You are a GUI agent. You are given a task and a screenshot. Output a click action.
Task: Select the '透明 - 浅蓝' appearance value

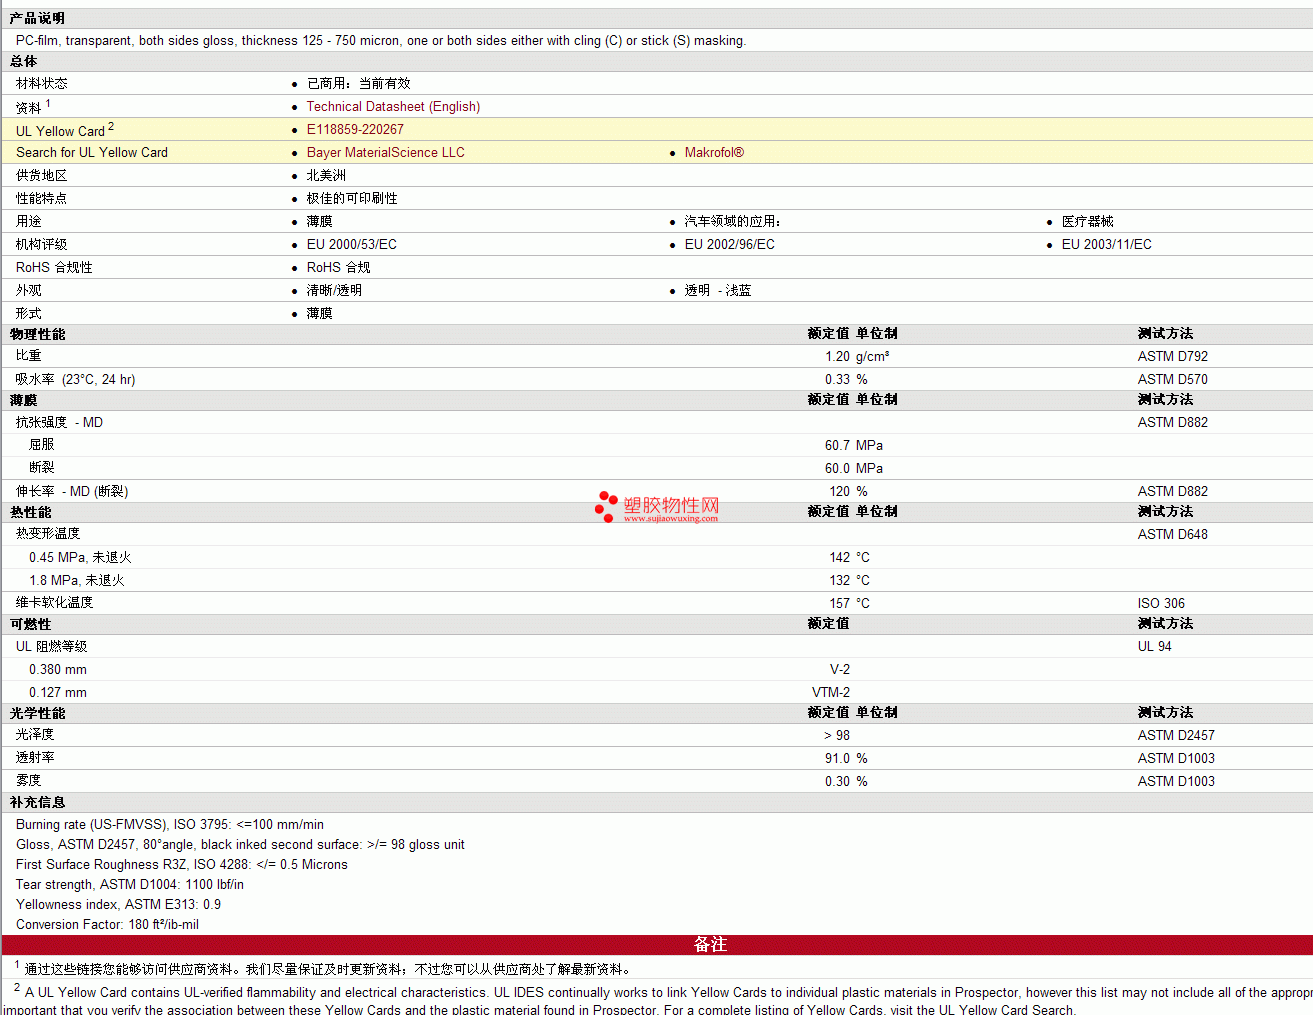718,291
